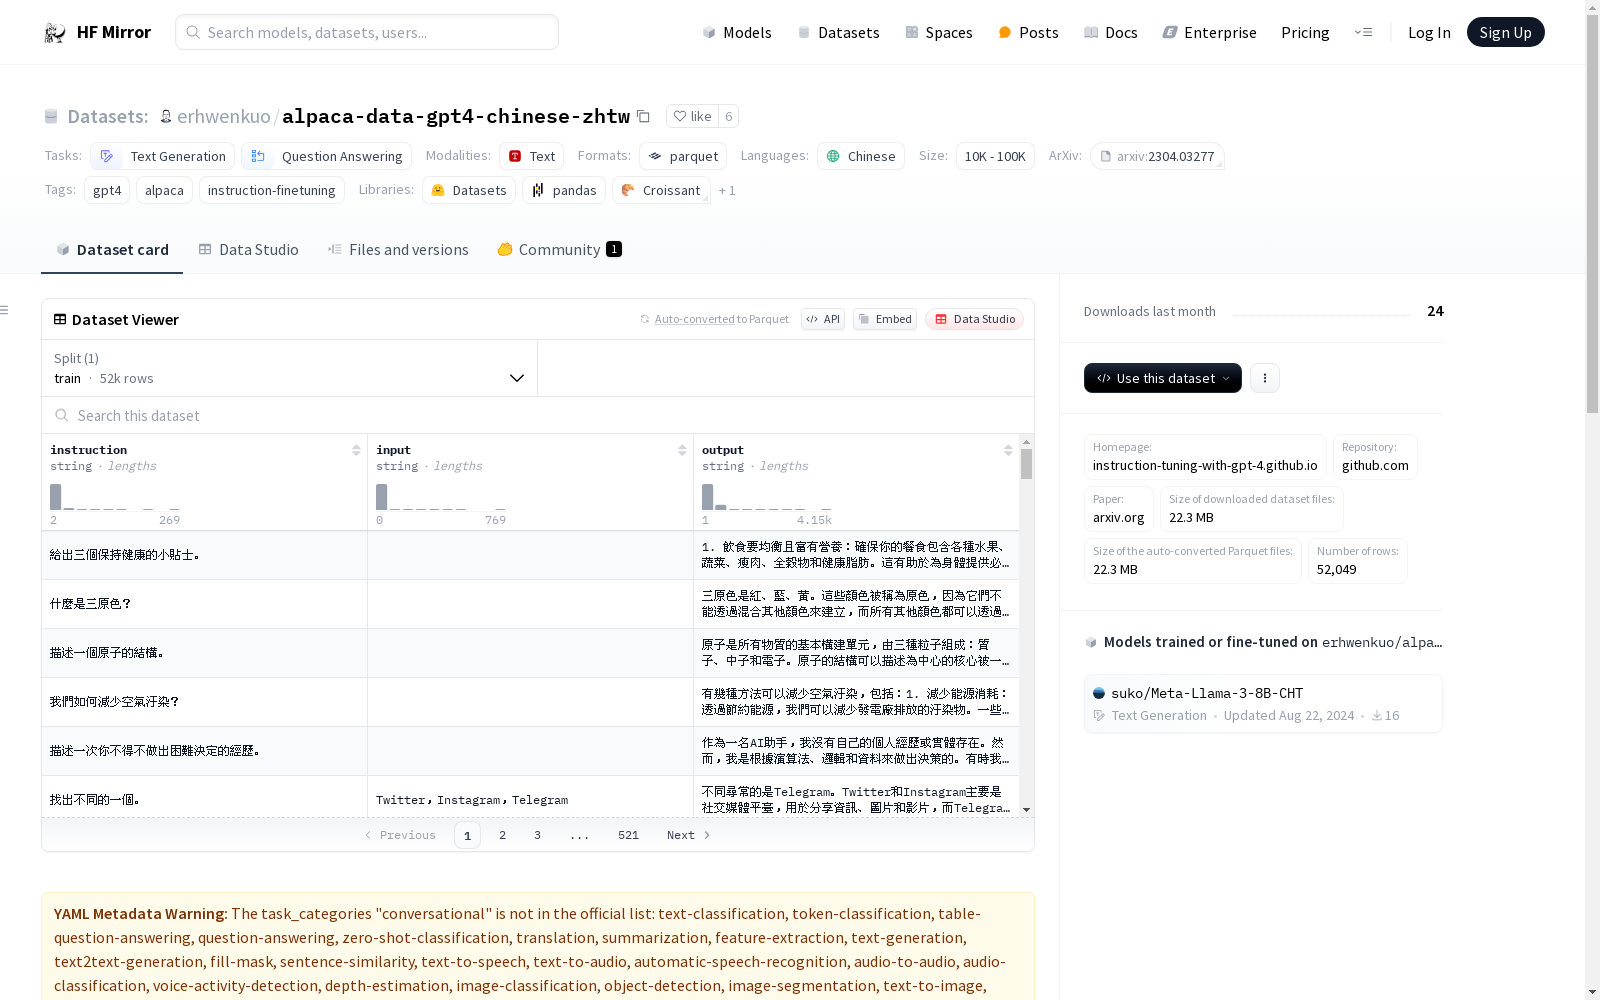Copy dataset name with the copy icon

coord(643,117)
